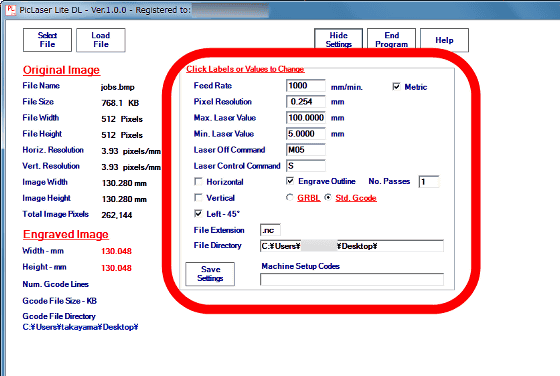The height and width of the screenshot is (376, 560).
Task: Click the Image Width 130.280 mm value
Action: [x=124, y=184]
